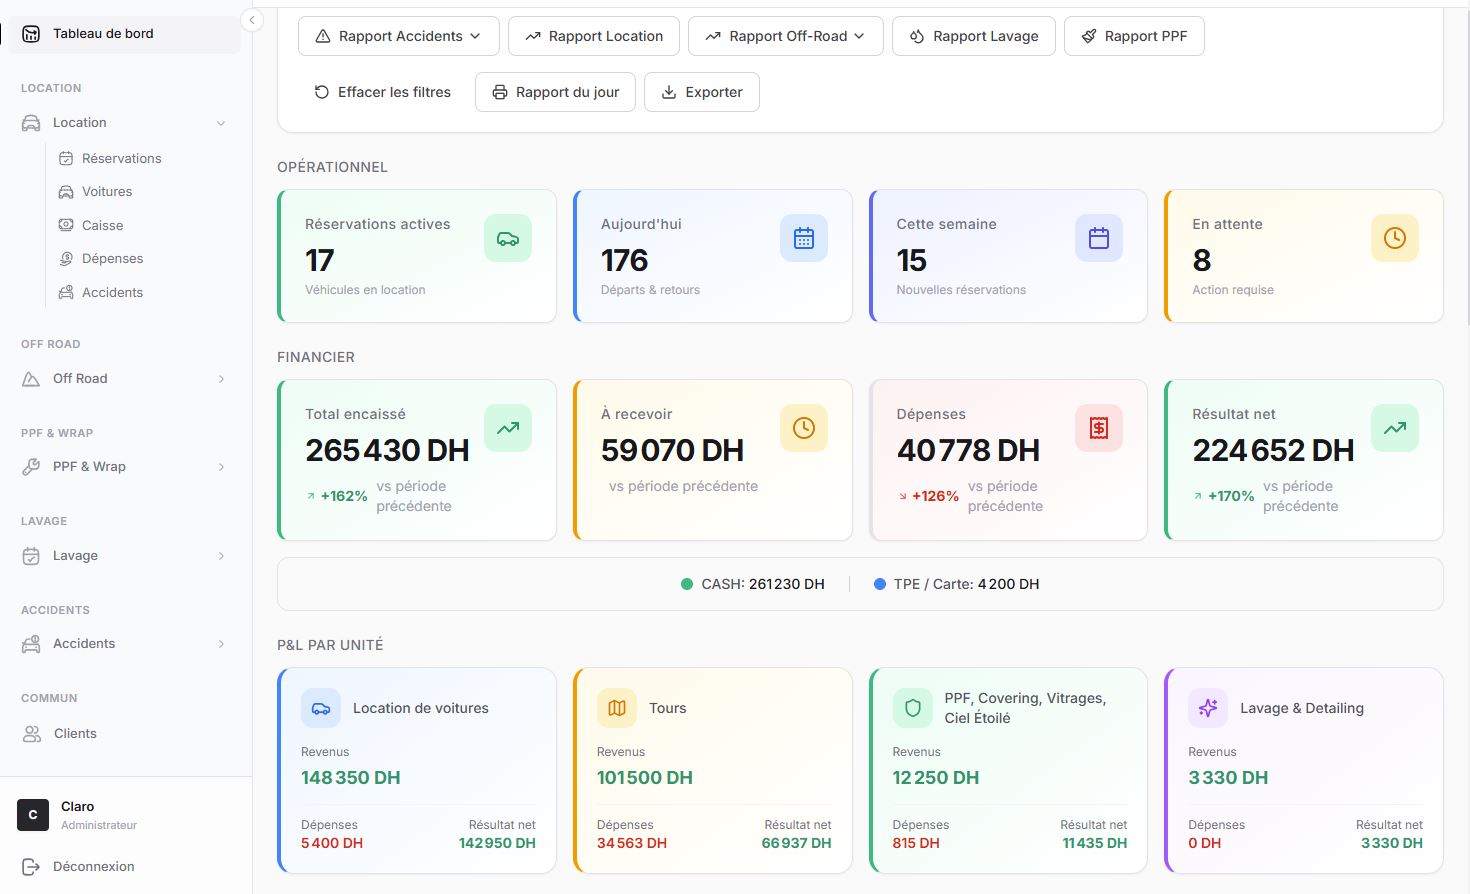Image resolution: width=1470 pixels, height=894 pixels.
Task: Open Réservations in the sidebar
Action: coord(121,158)
